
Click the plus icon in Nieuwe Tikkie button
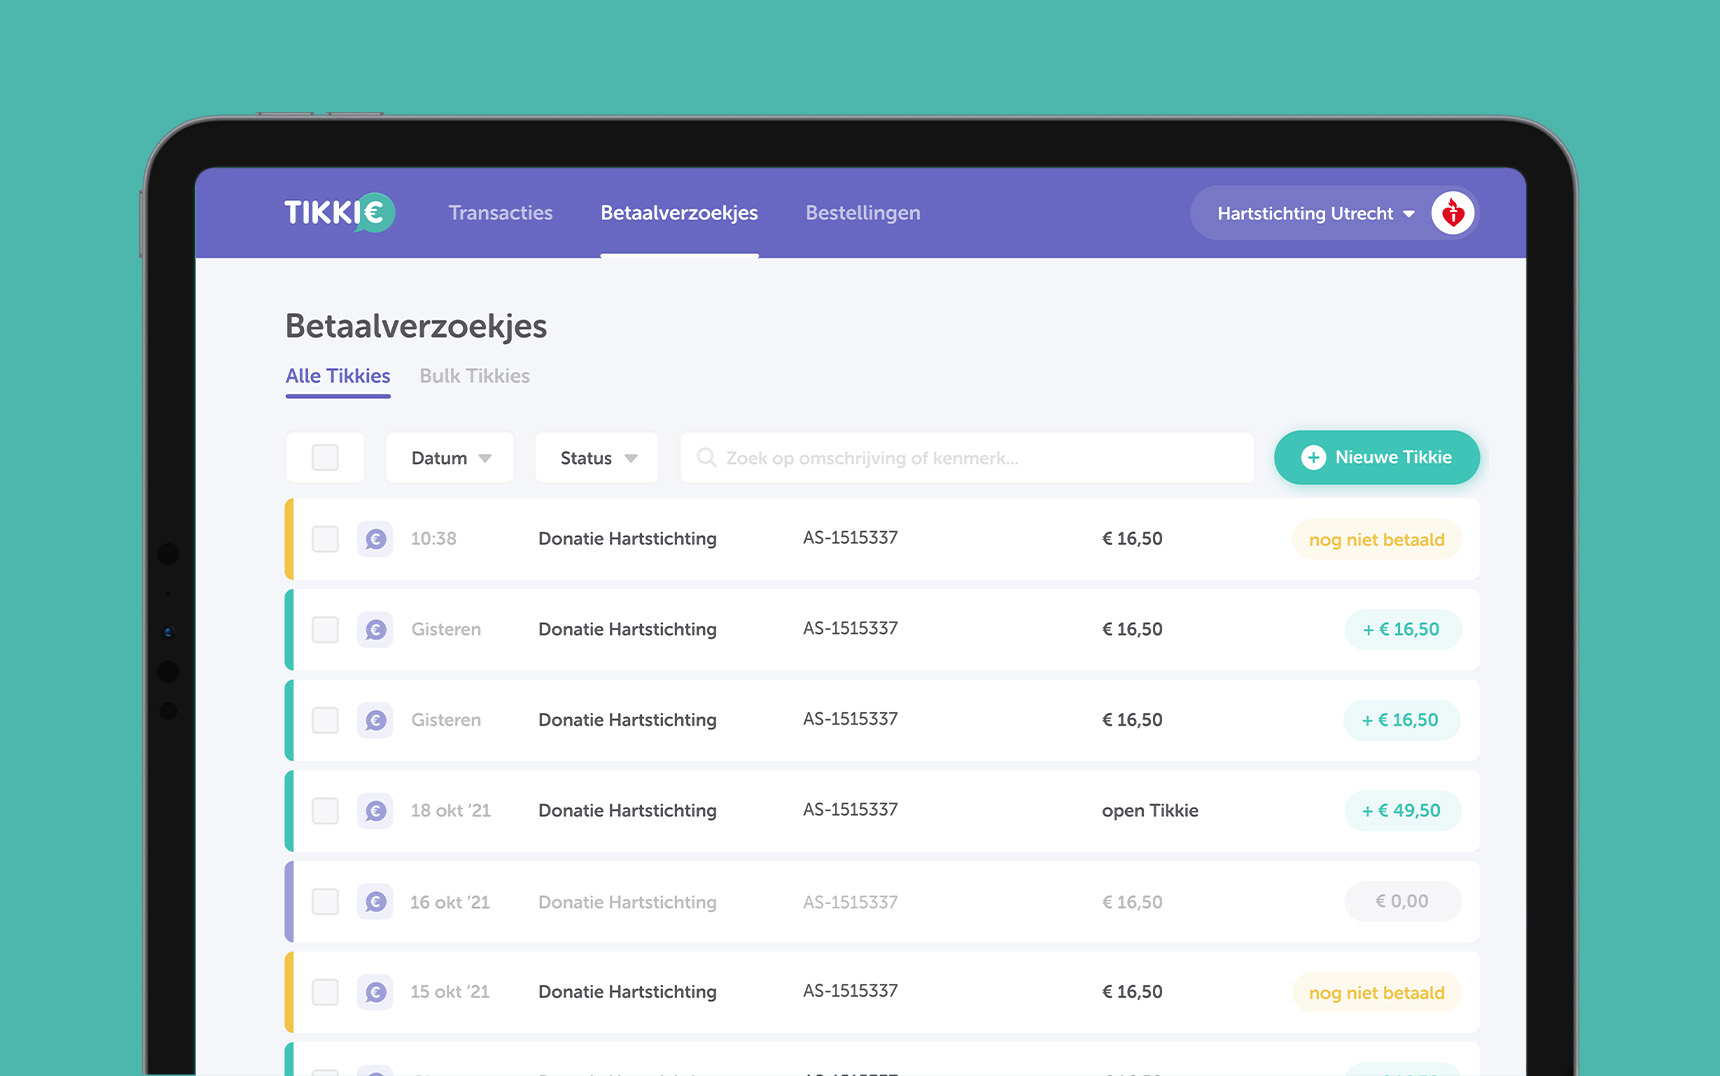1313,457
